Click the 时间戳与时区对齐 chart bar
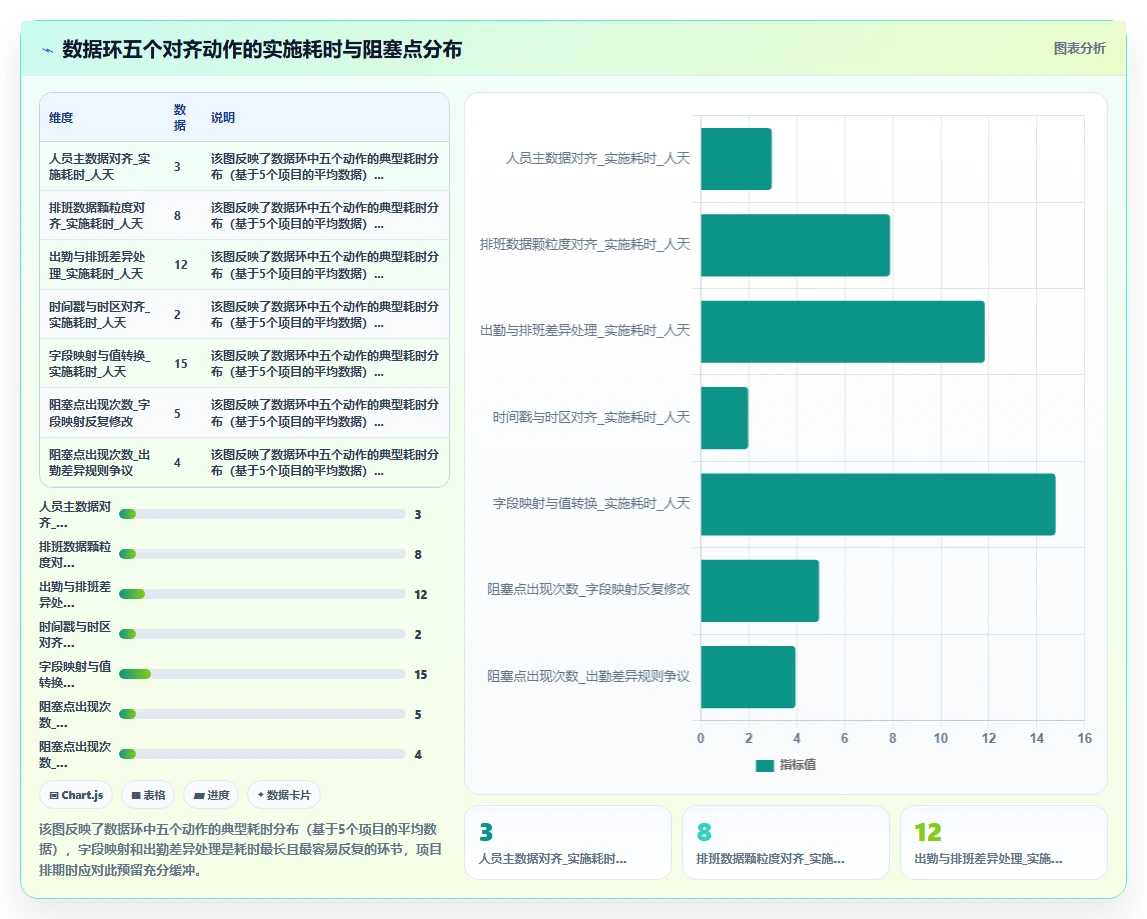 click(x=724, y=418)
